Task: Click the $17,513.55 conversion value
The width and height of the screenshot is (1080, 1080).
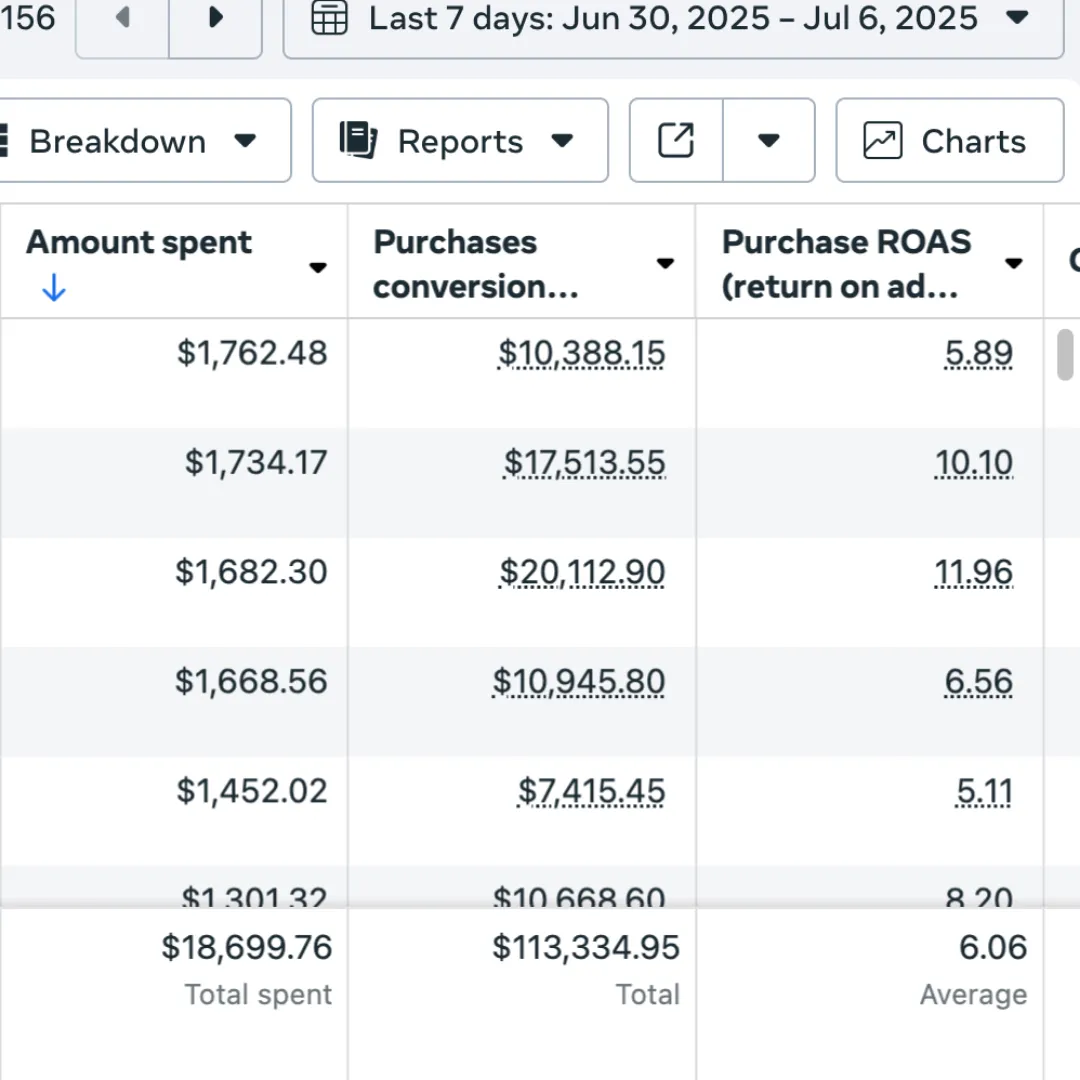Action: click(x=584, y=463)
